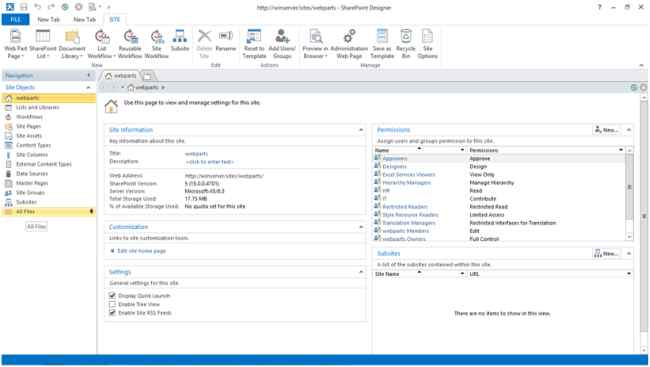
Task: Collapse the Customization section
Action: pos(361,227)
